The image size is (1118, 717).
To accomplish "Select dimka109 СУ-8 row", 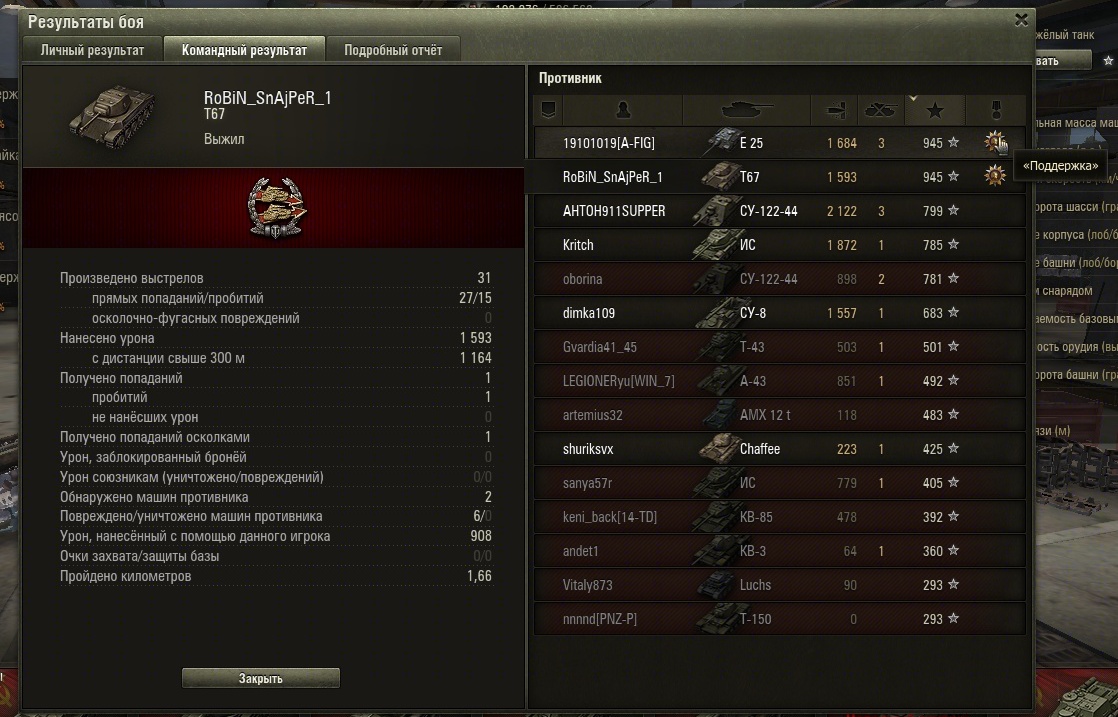I will (779, 313).
